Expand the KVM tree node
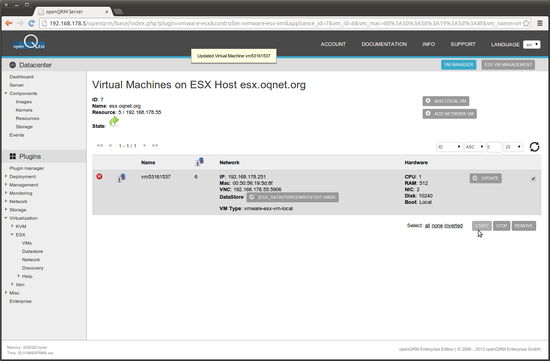This screenshot has height=361, width=550. pyautogui.click(x=12, y=226)
